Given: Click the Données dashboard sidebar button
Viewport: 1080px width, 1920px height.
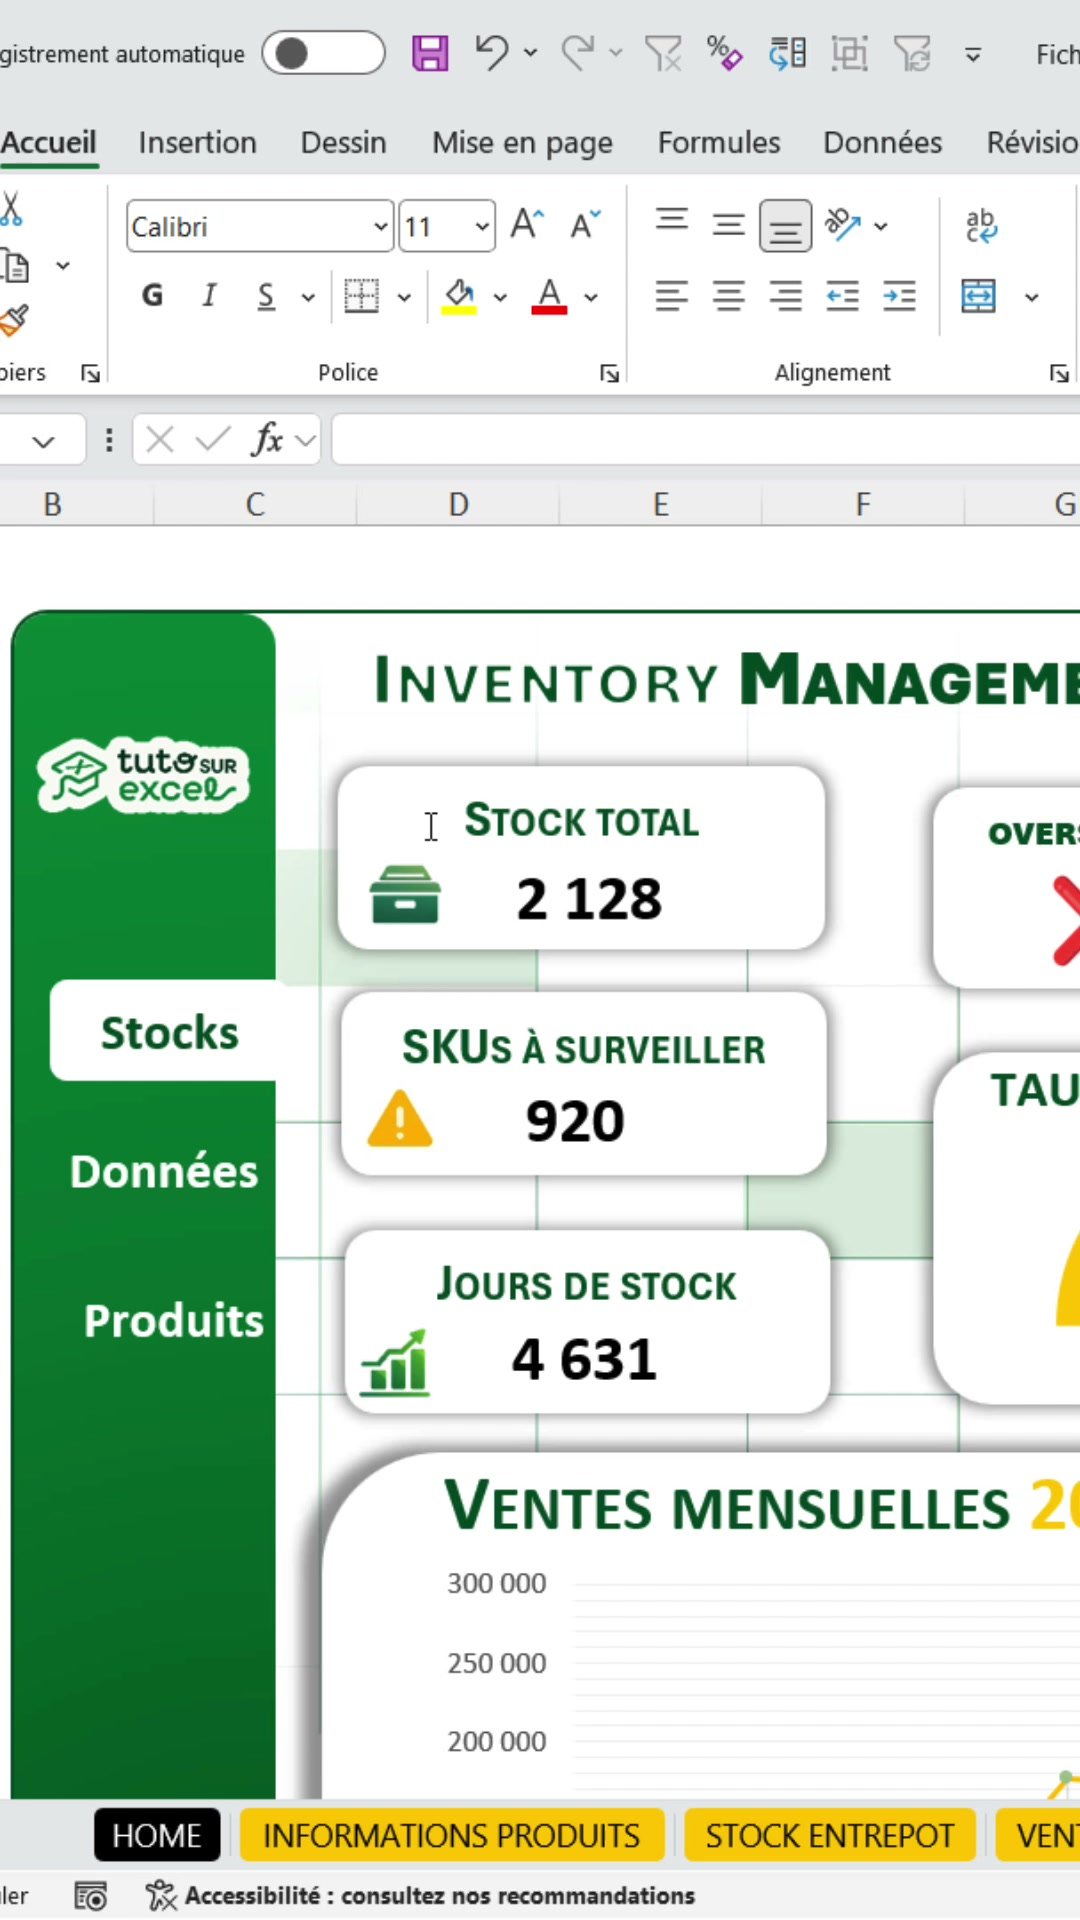Looking at the screenshot, I should coord(163,1171).
